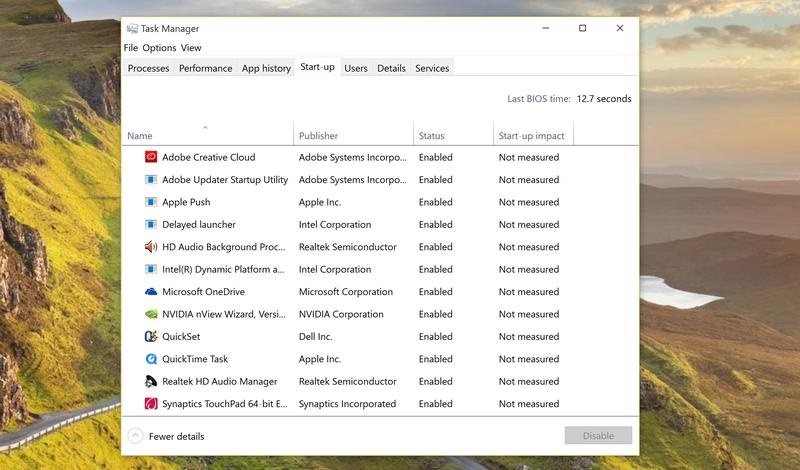The height and width of the screenshot is (470, 800).
Task: Click the Disable button
Action: pyautogui.click(x=598, y=435)
